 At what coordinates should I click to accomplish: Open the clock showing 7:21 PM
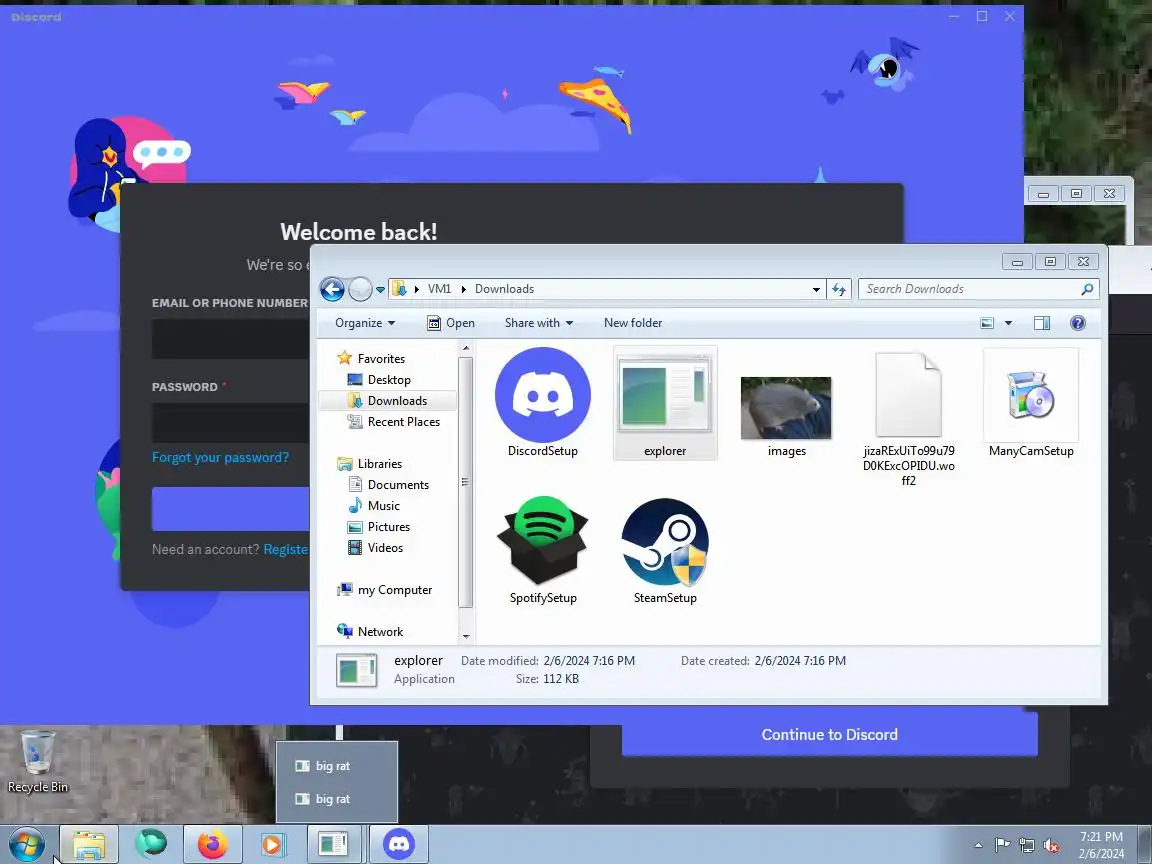tap(1101, 845)
